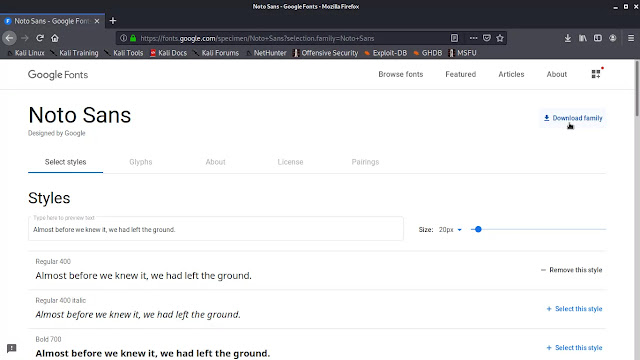
Task: Open Articles in site navigation
Action: pos(511,74)
